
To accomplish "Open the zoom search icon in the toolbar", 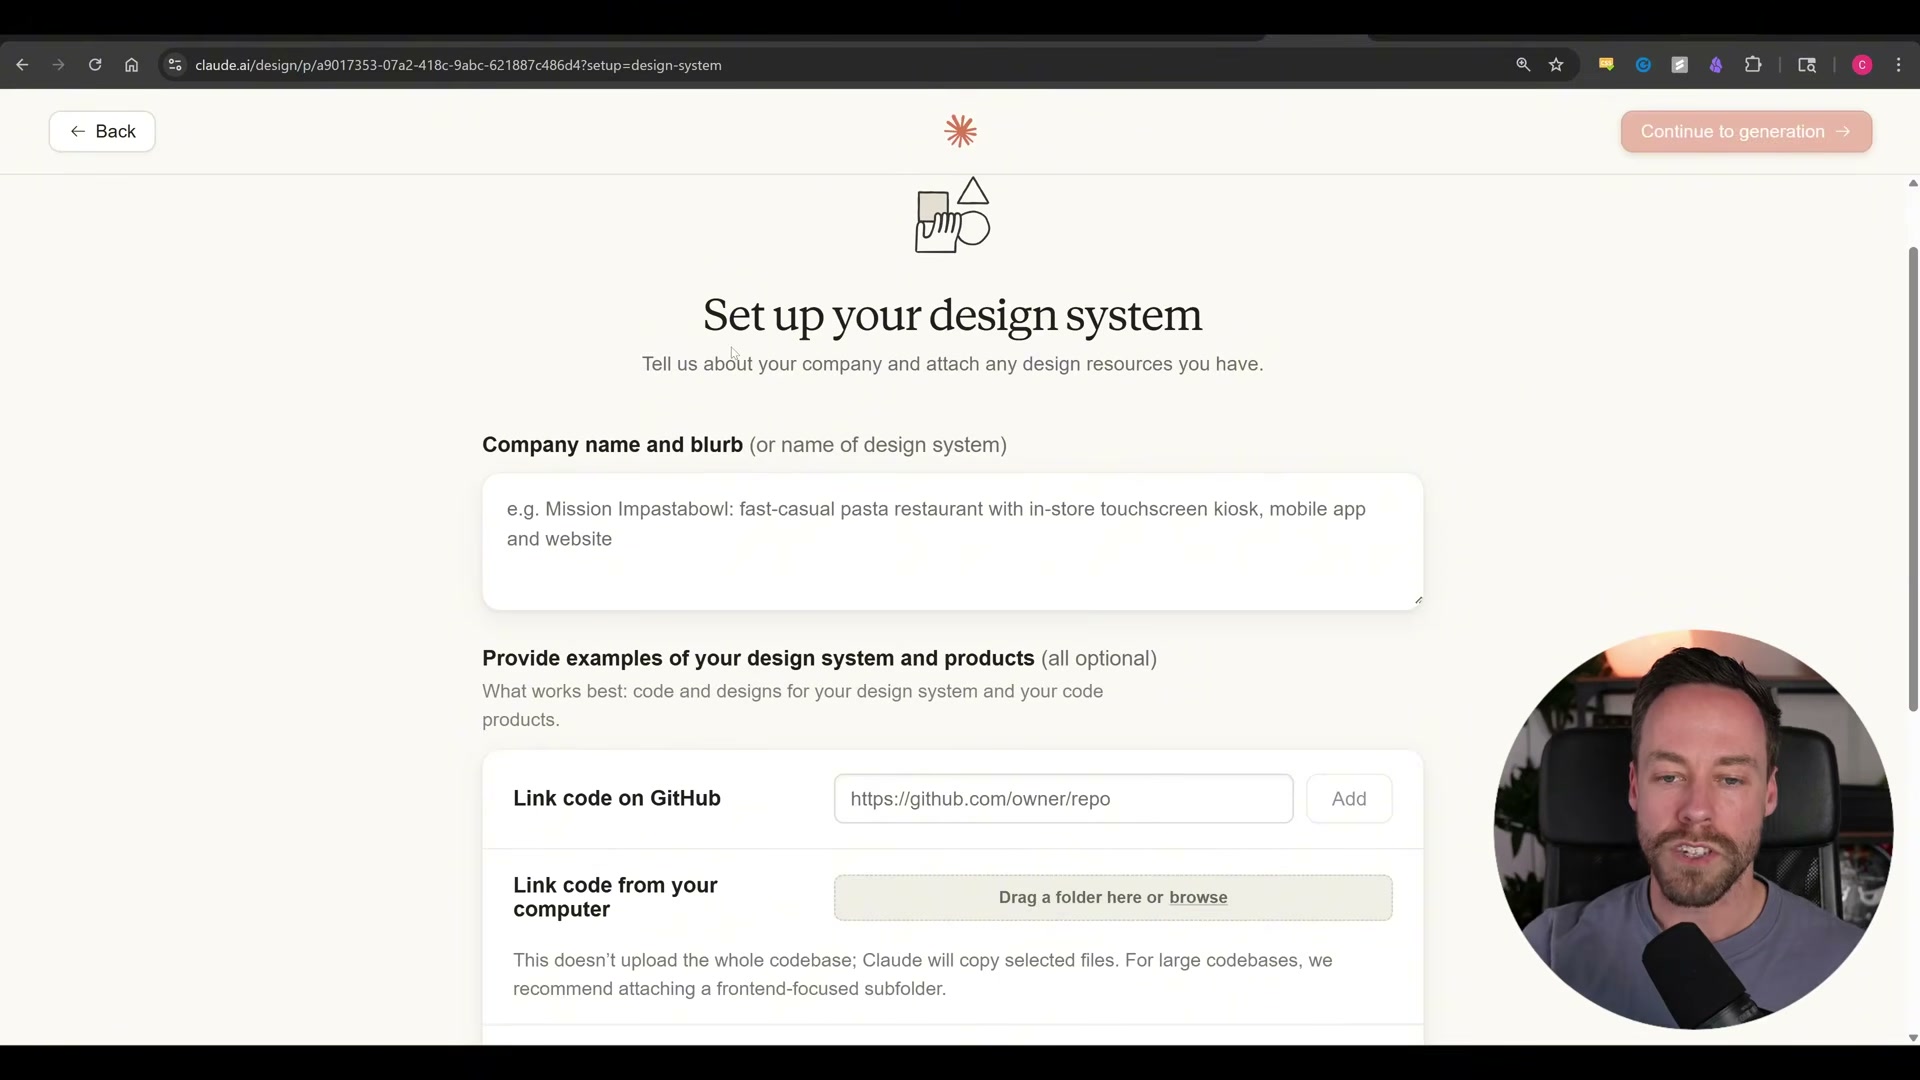I will pos(1523,64).
